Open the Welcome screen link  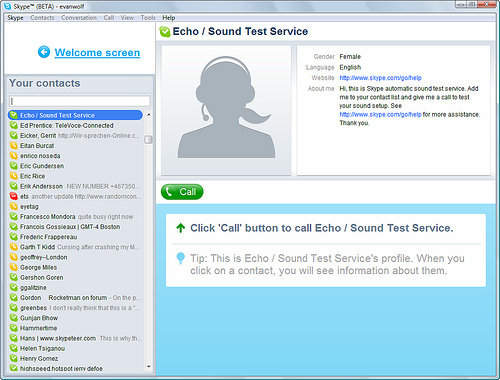pyautogui.click(x=97, y=53)
